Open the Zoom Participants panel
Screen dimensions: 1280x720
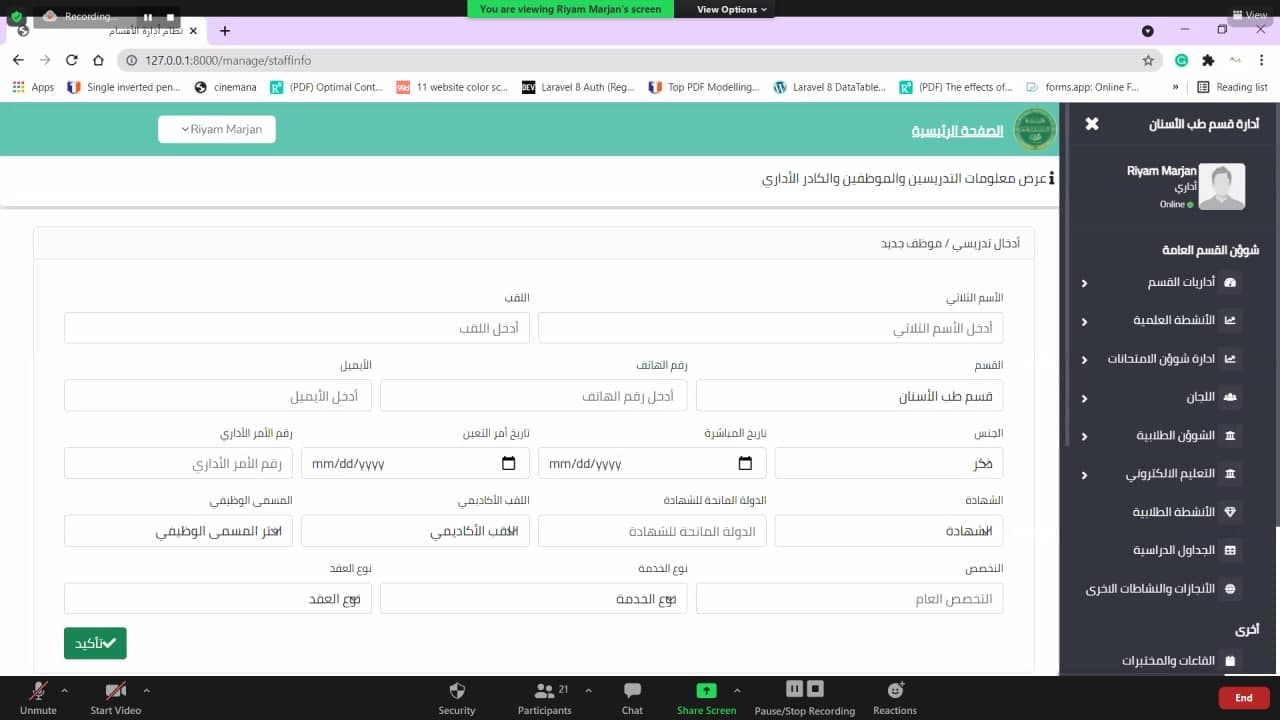(544, 690)
